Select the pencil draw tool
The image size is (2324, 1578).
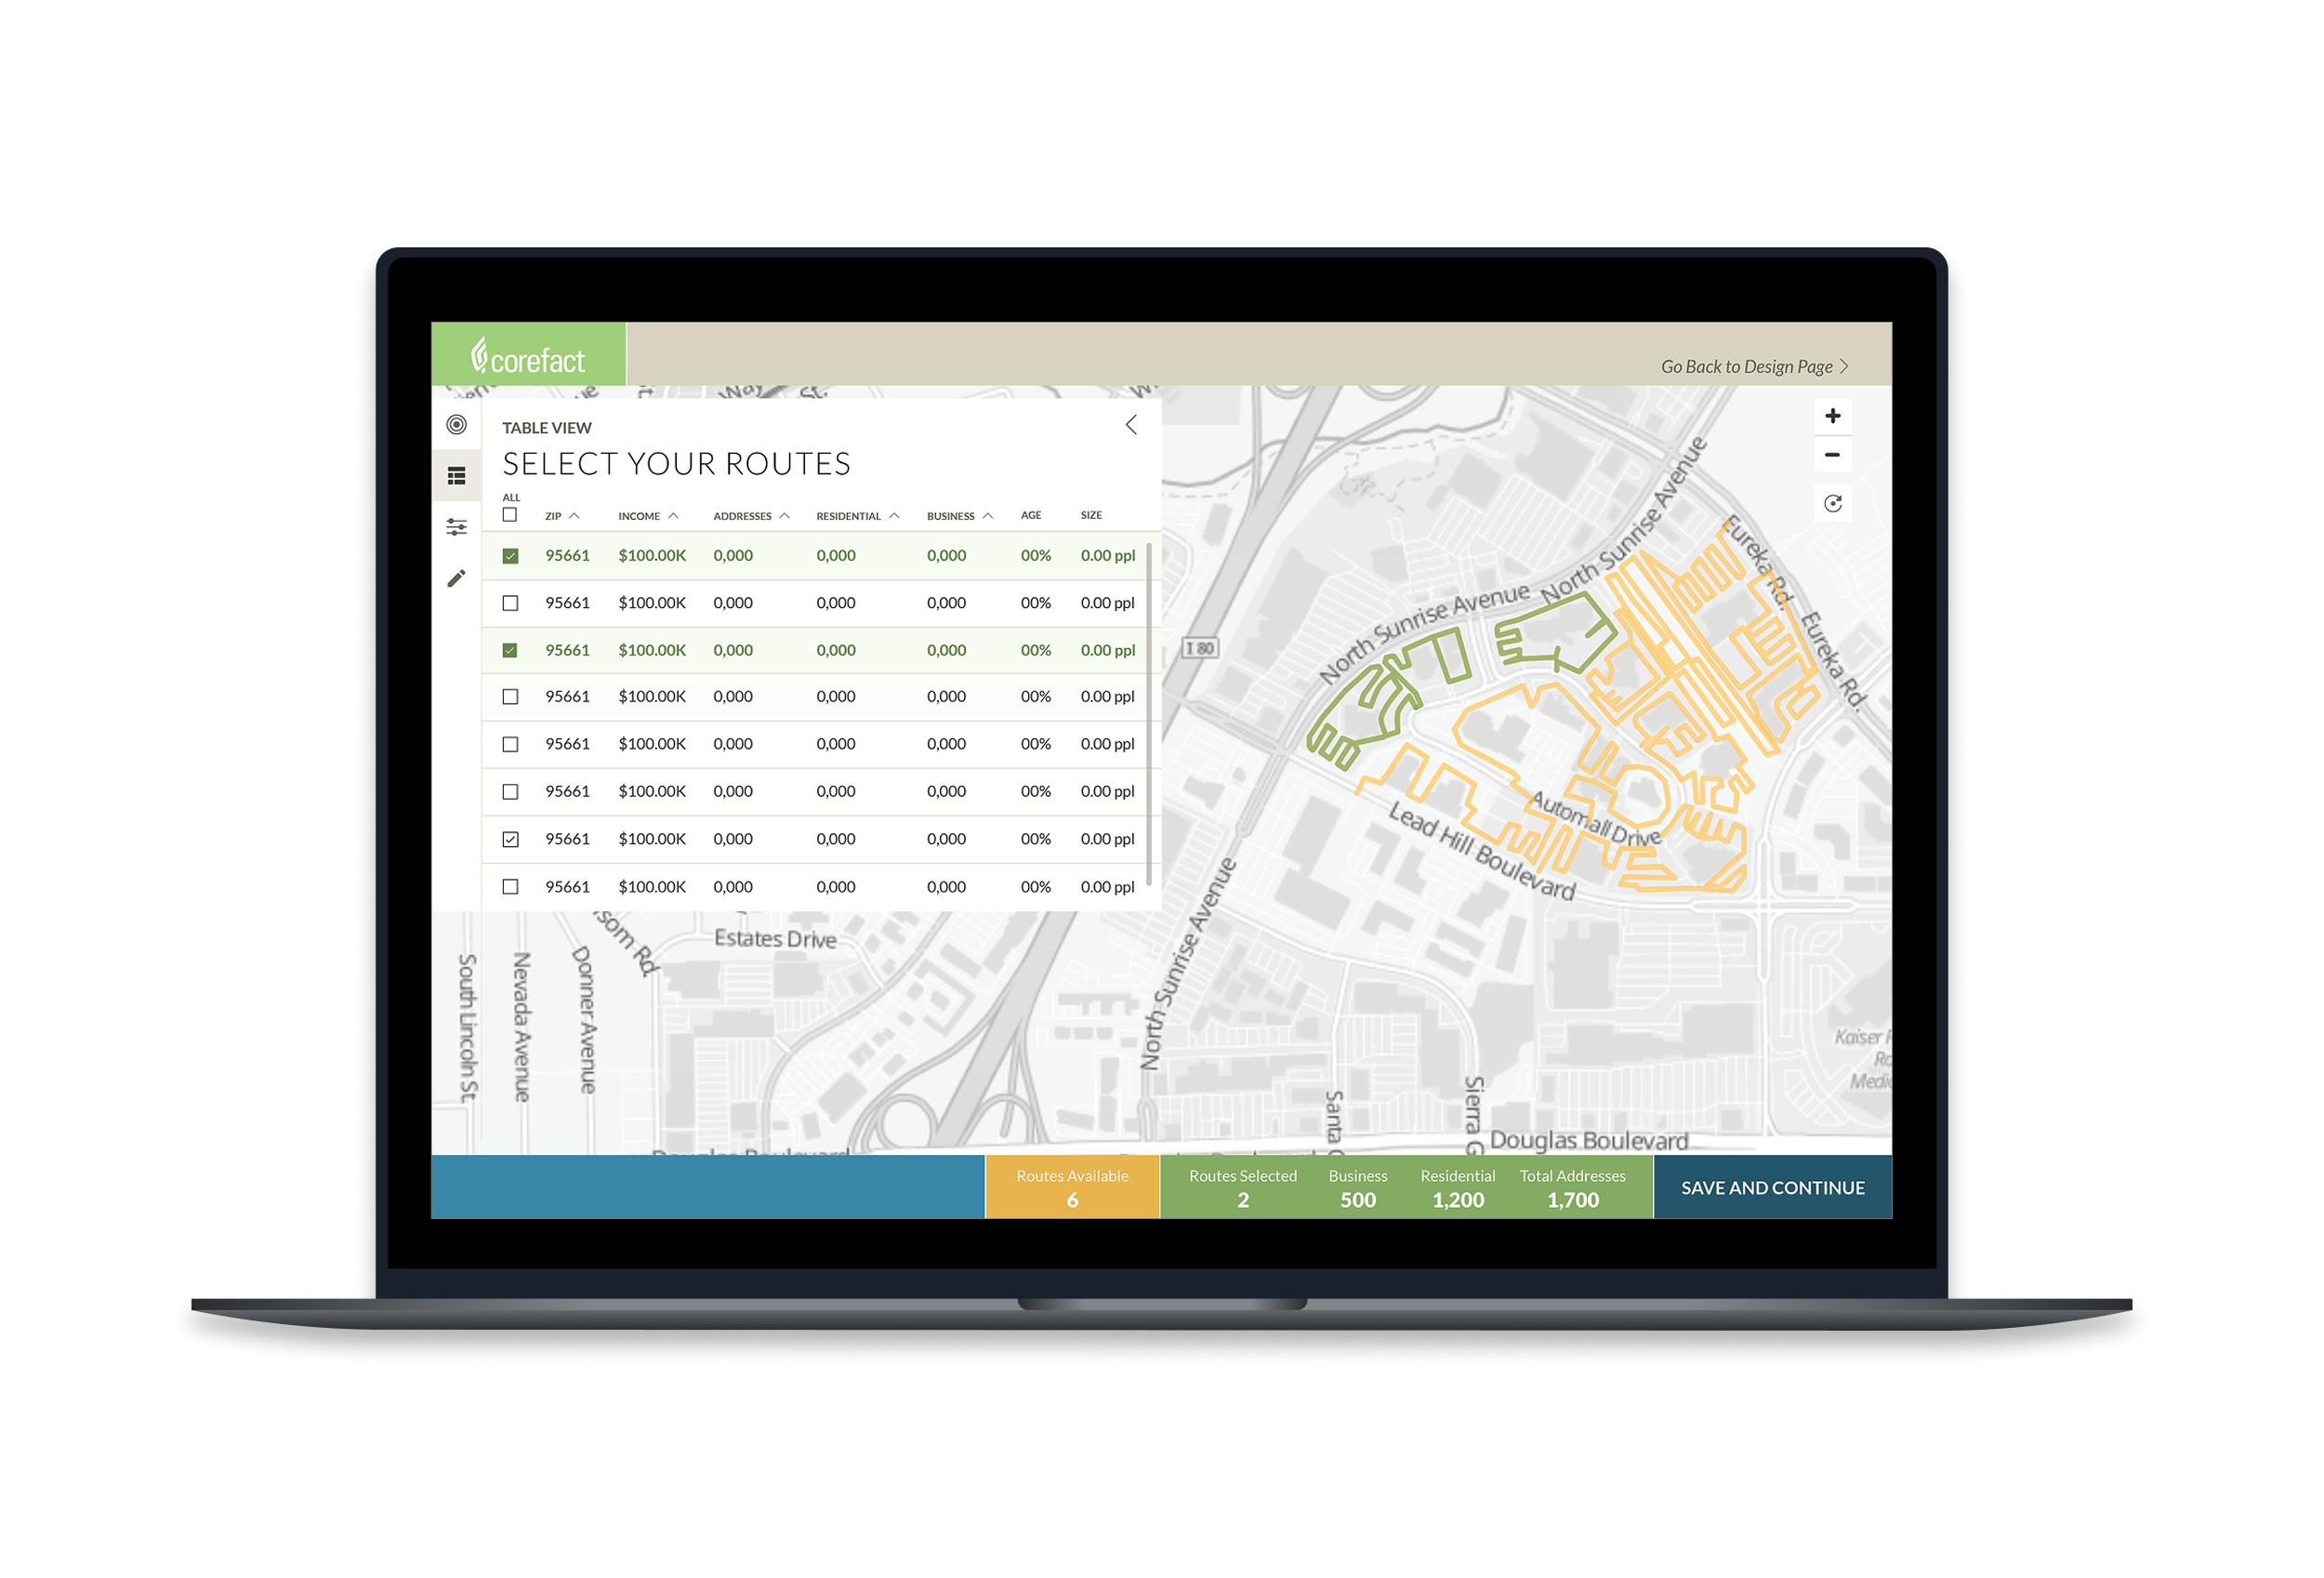(456, 579)
